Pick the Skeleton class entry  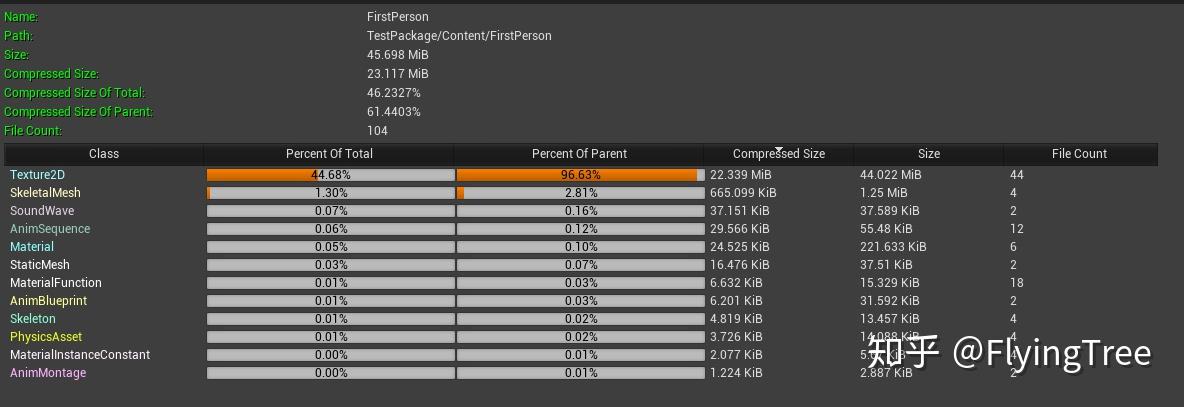click(33, 319)
